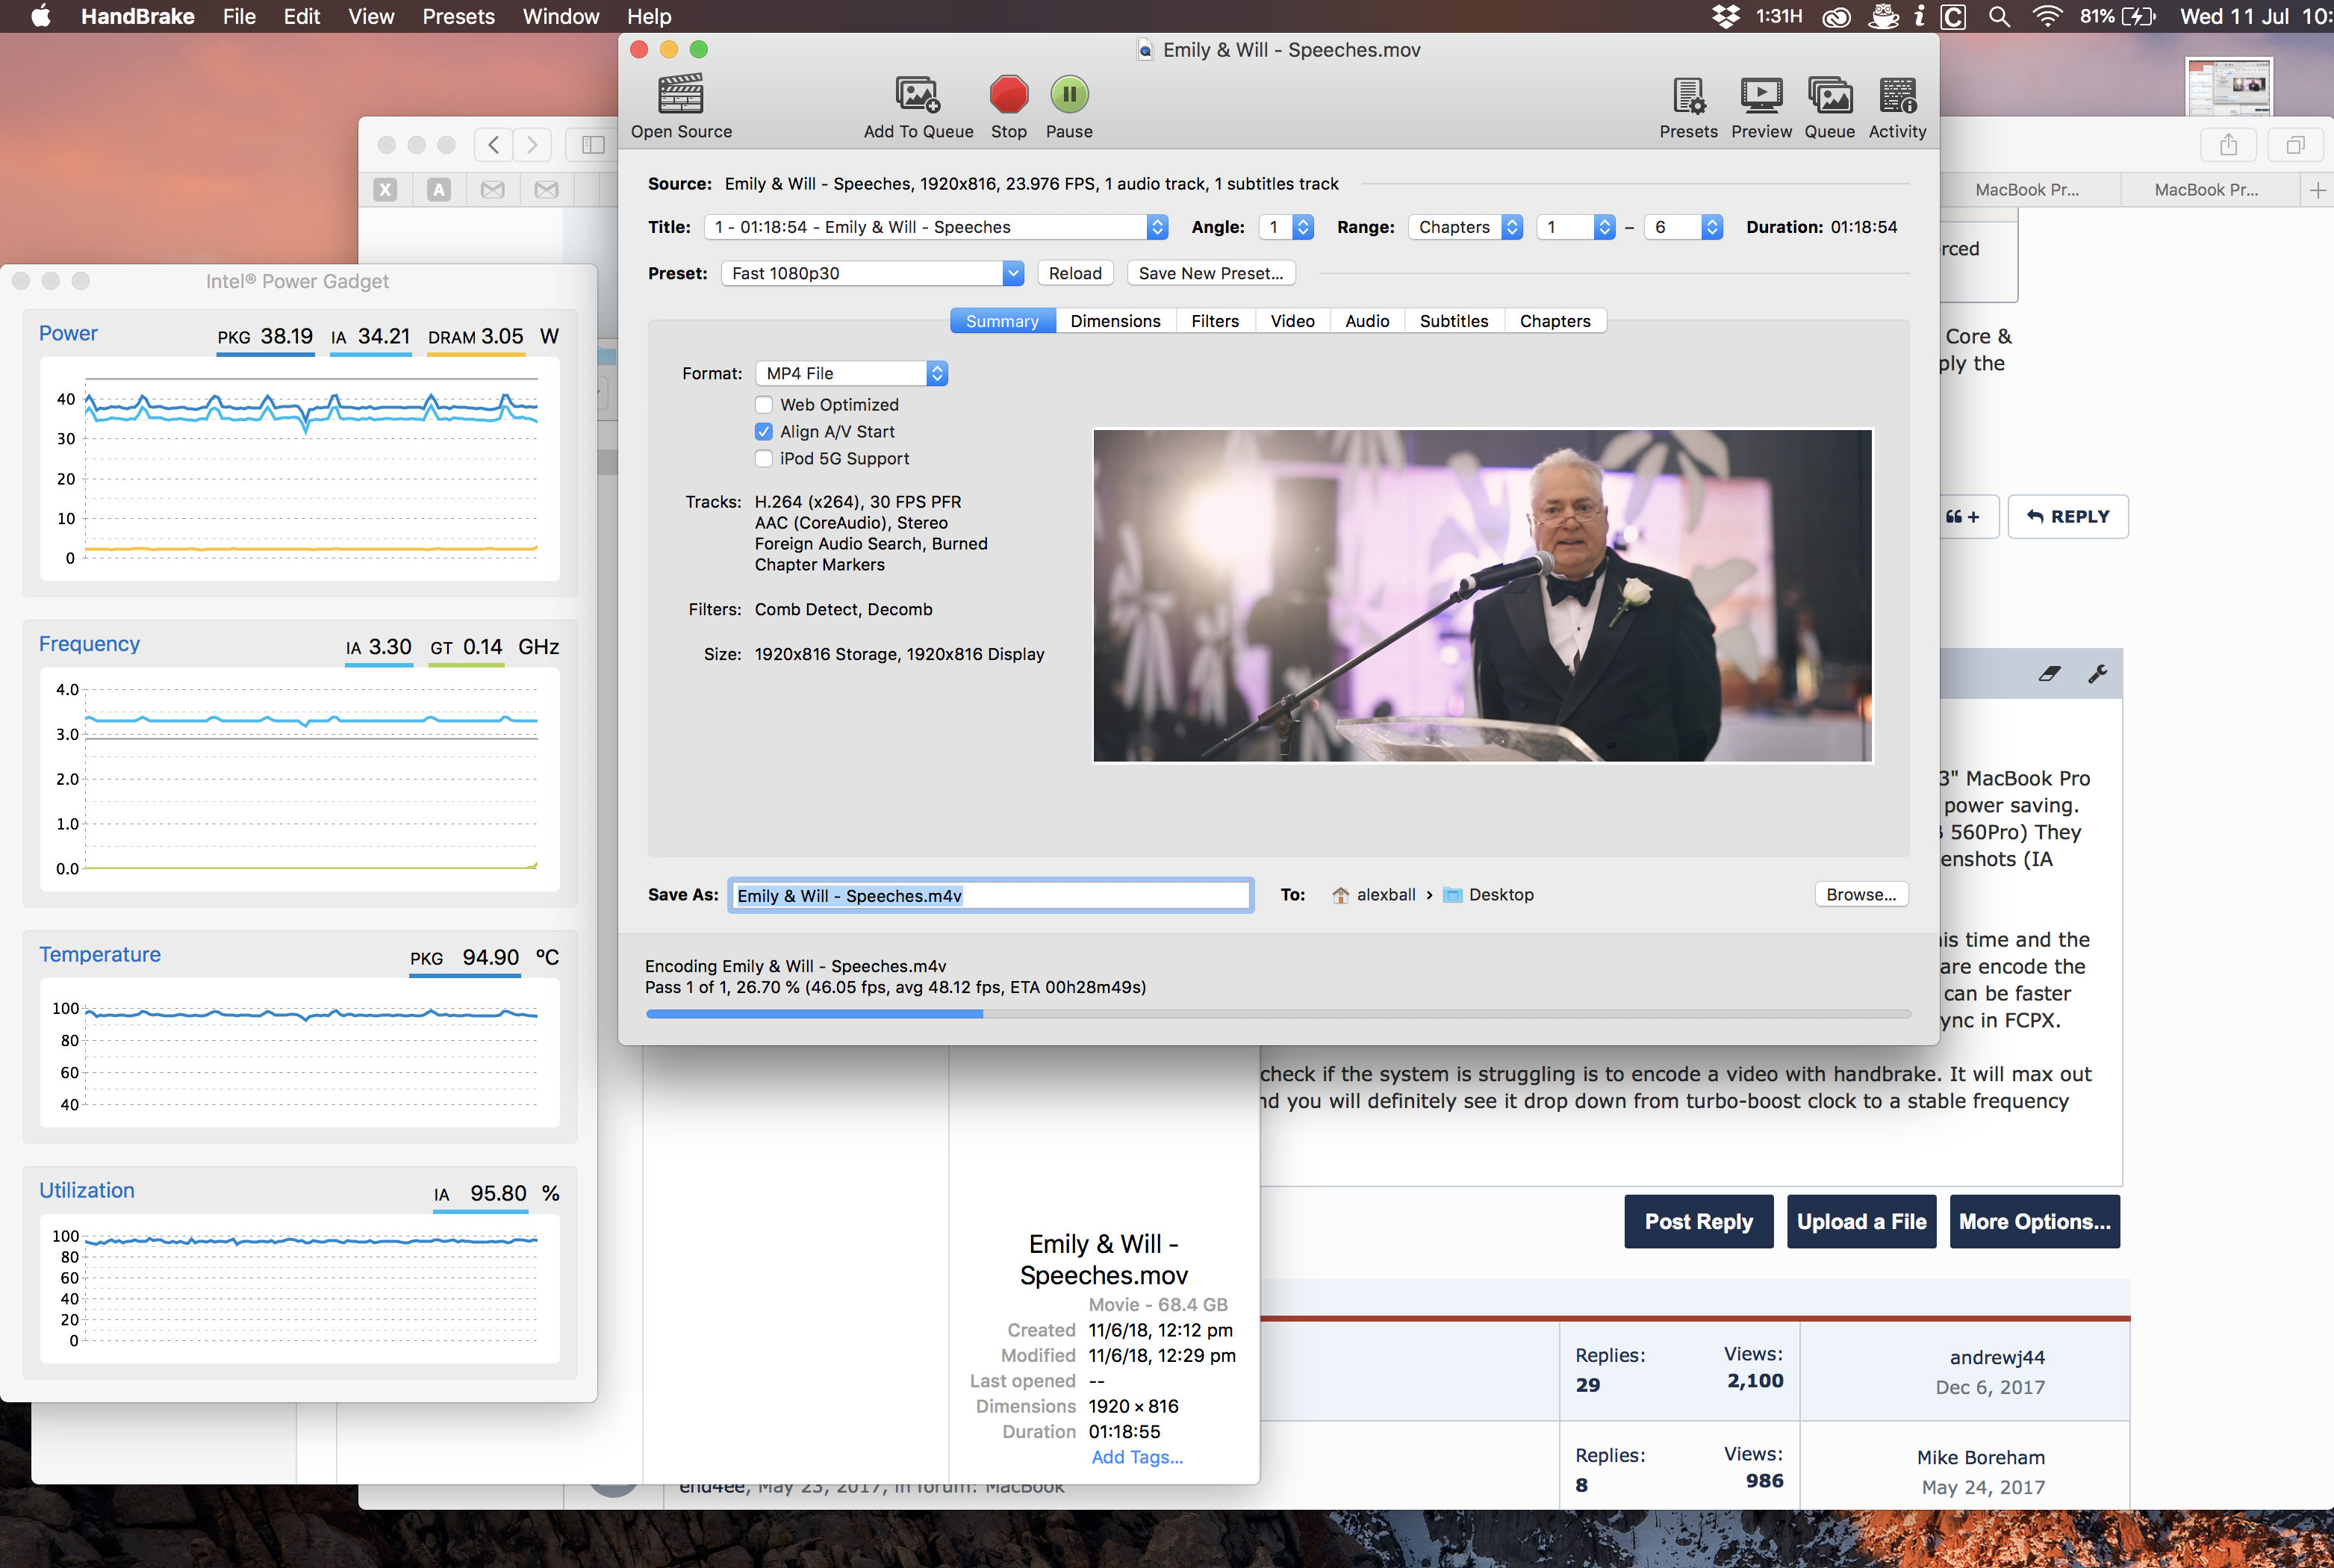Viewport: 2334px width, 1568px height.
Task: Click the Safari back arrow button
Action: [493, 145]
